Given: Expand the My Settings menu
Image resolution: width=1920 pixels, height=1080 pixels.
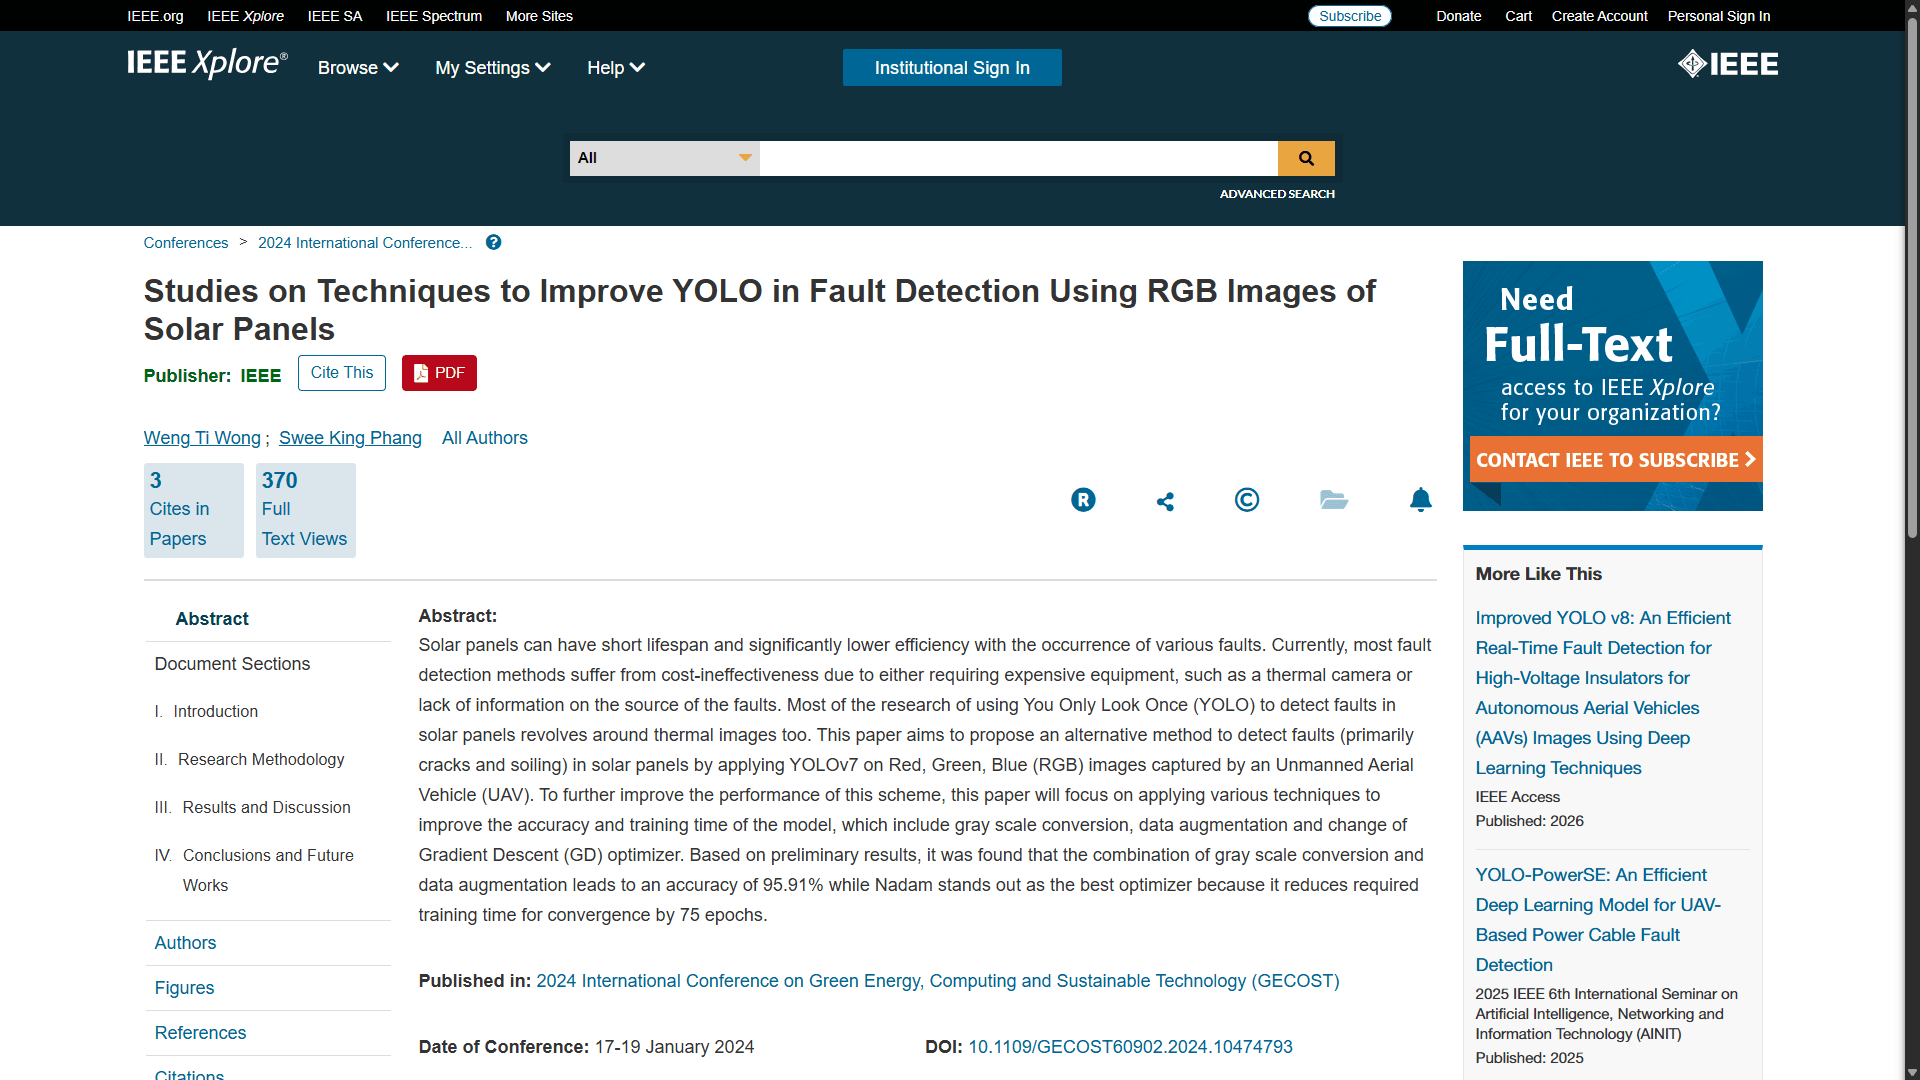Looking at the screenshot, I should tap(493, 68).
